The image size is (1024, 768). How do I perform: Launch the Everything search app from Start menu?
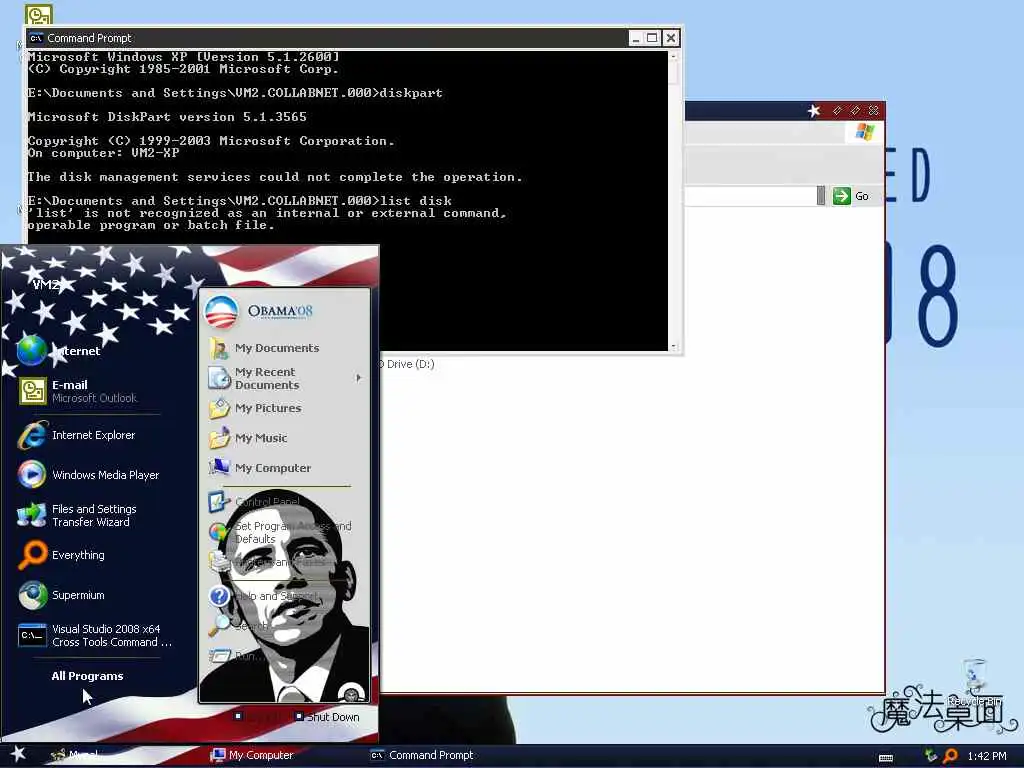point(62,555)
